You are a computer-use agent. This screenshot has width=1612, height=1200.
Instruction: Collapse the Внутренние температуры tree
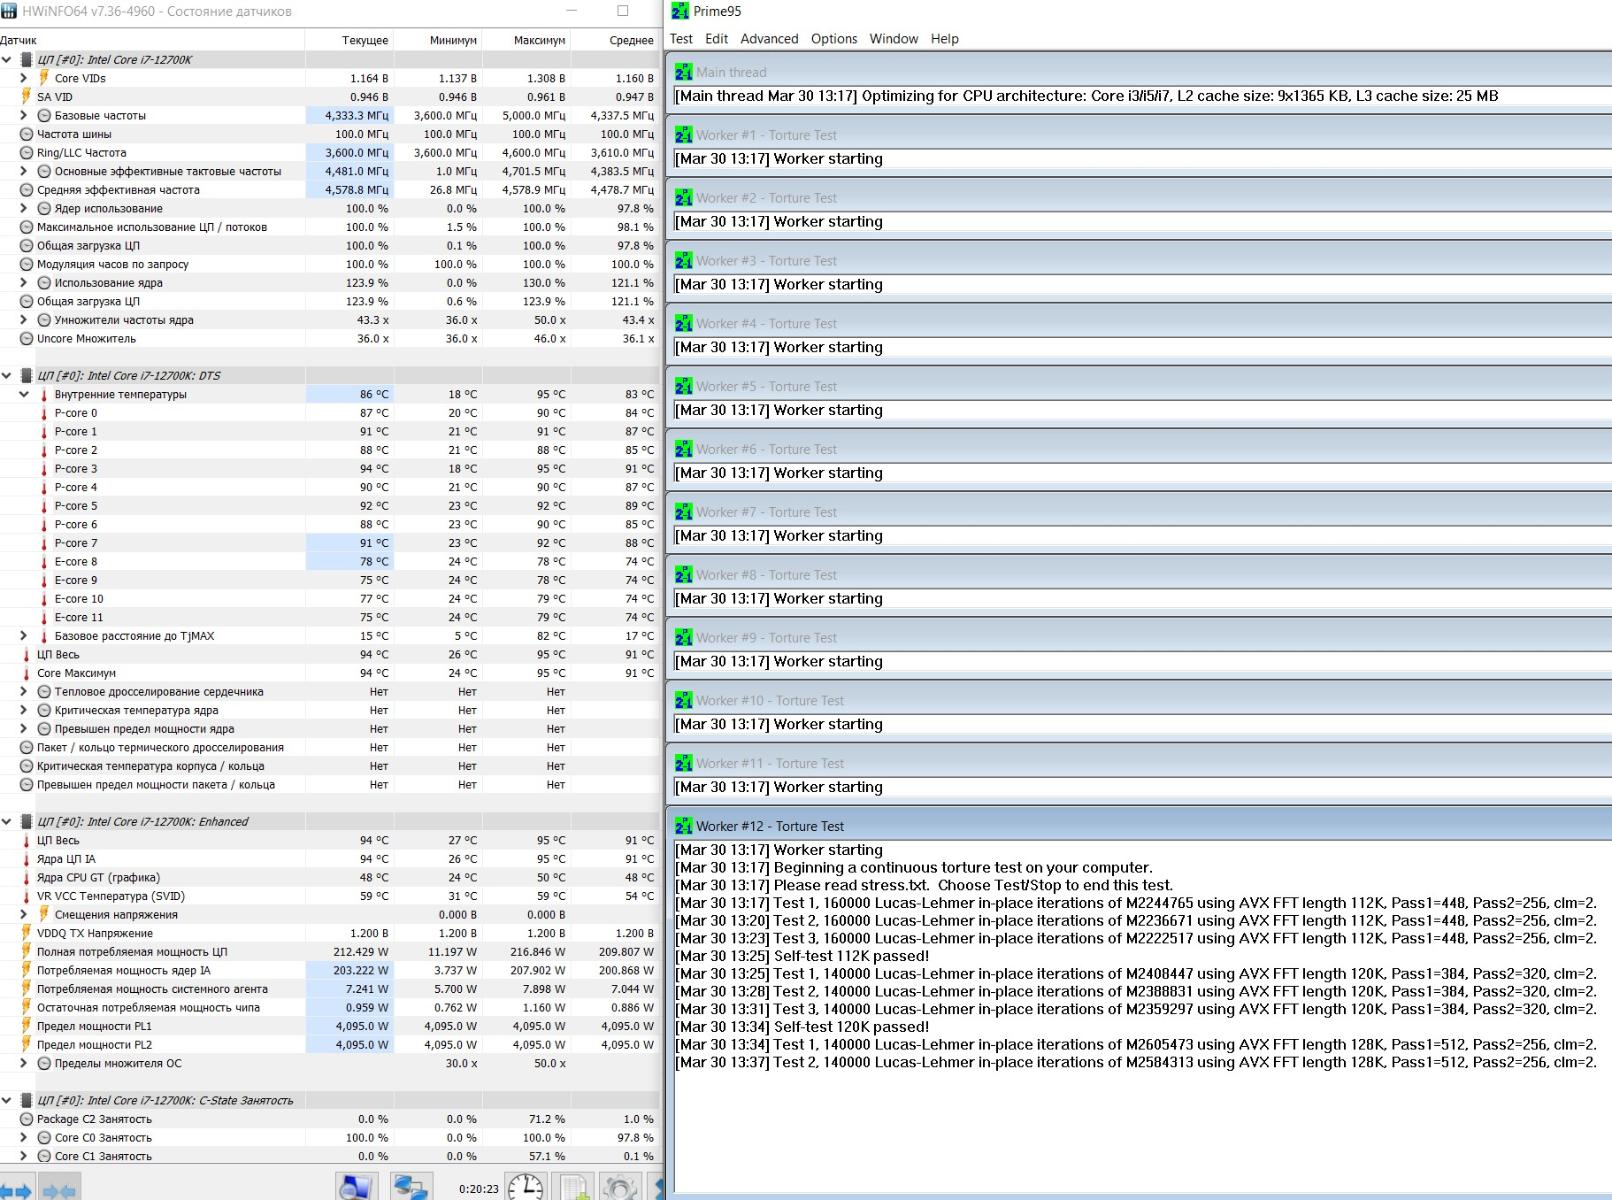click(24, 394)
